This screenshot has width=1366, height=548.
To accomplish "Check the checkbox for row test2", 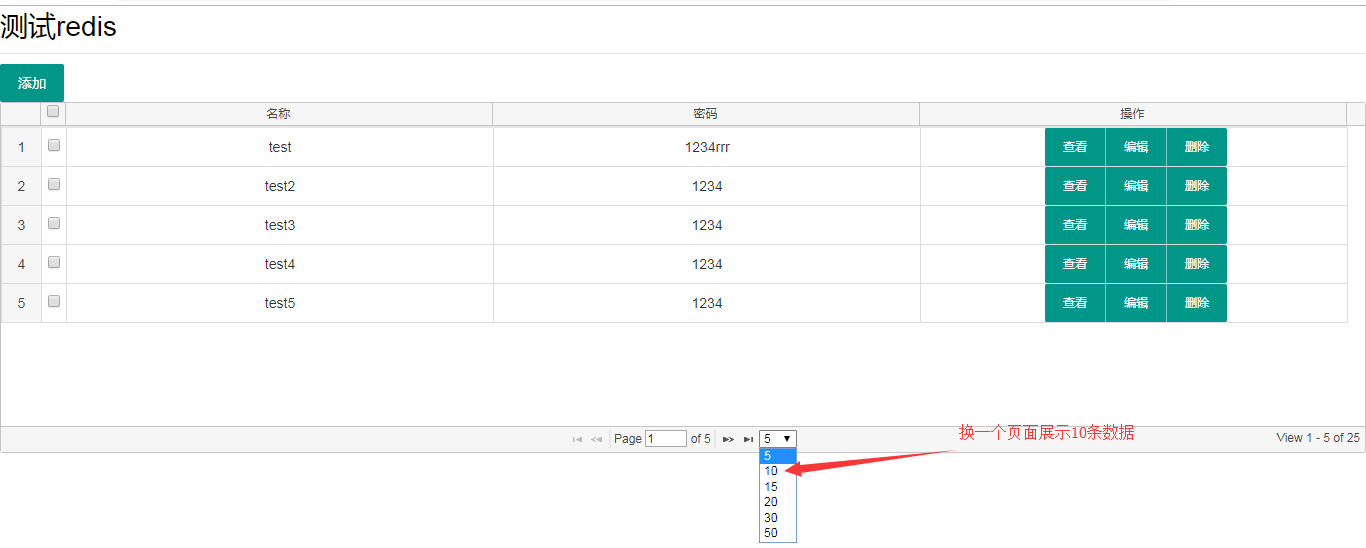I will point(54,184).
